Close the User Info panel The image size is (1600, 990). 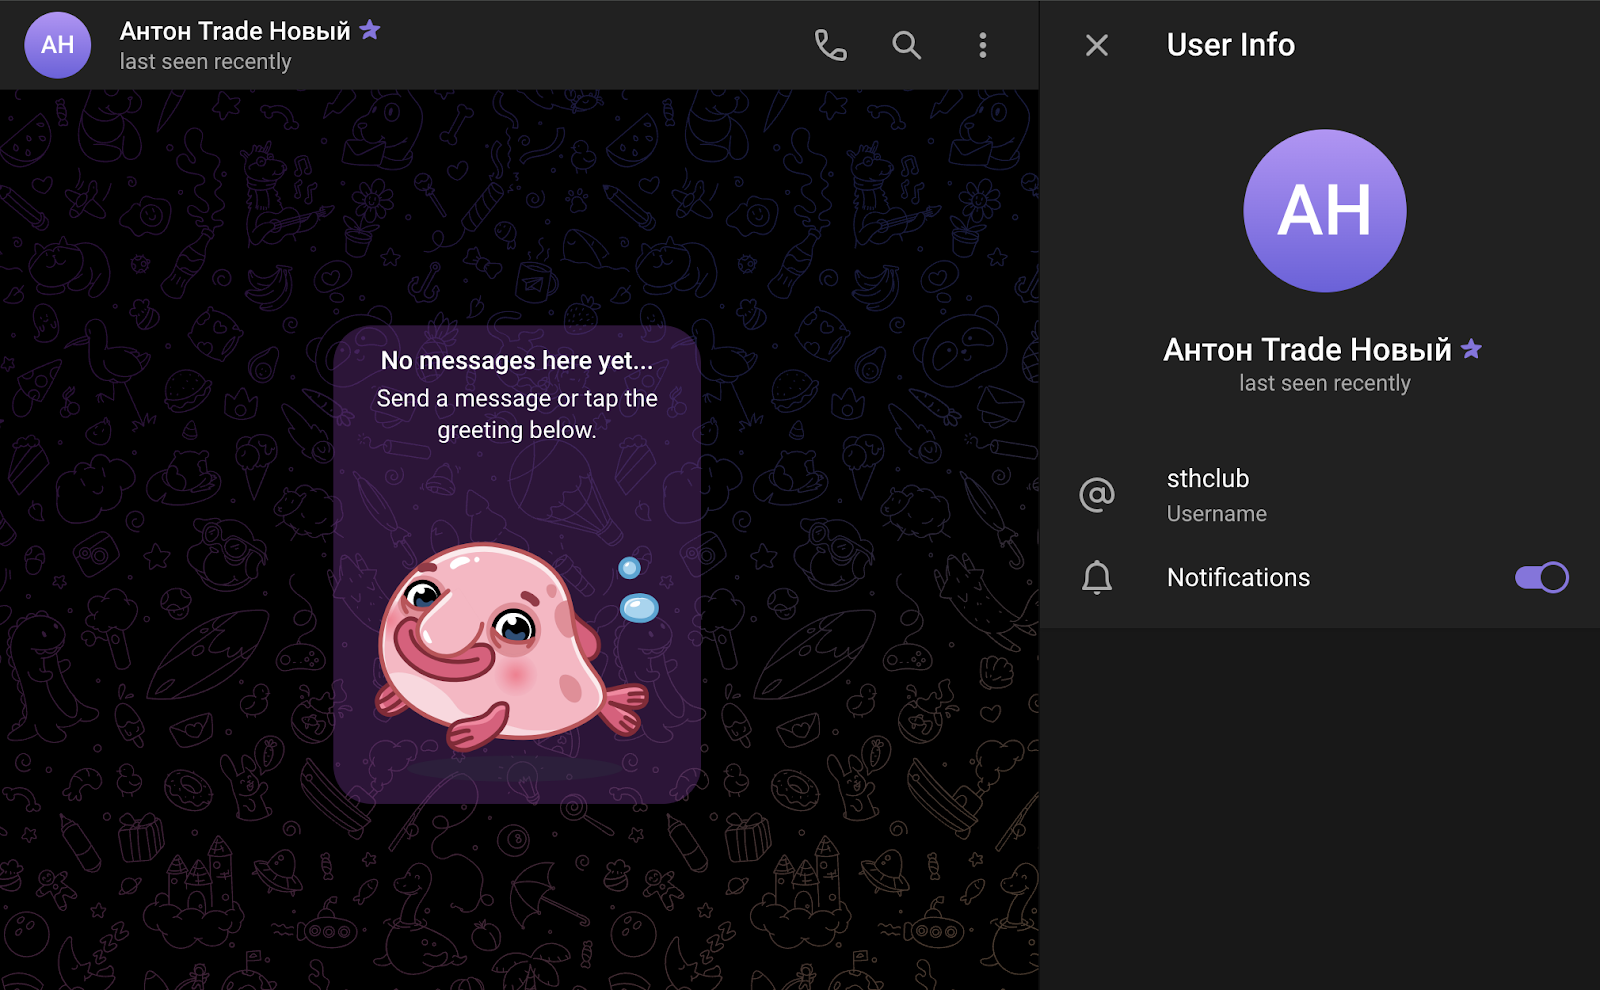pos(1097,45)
